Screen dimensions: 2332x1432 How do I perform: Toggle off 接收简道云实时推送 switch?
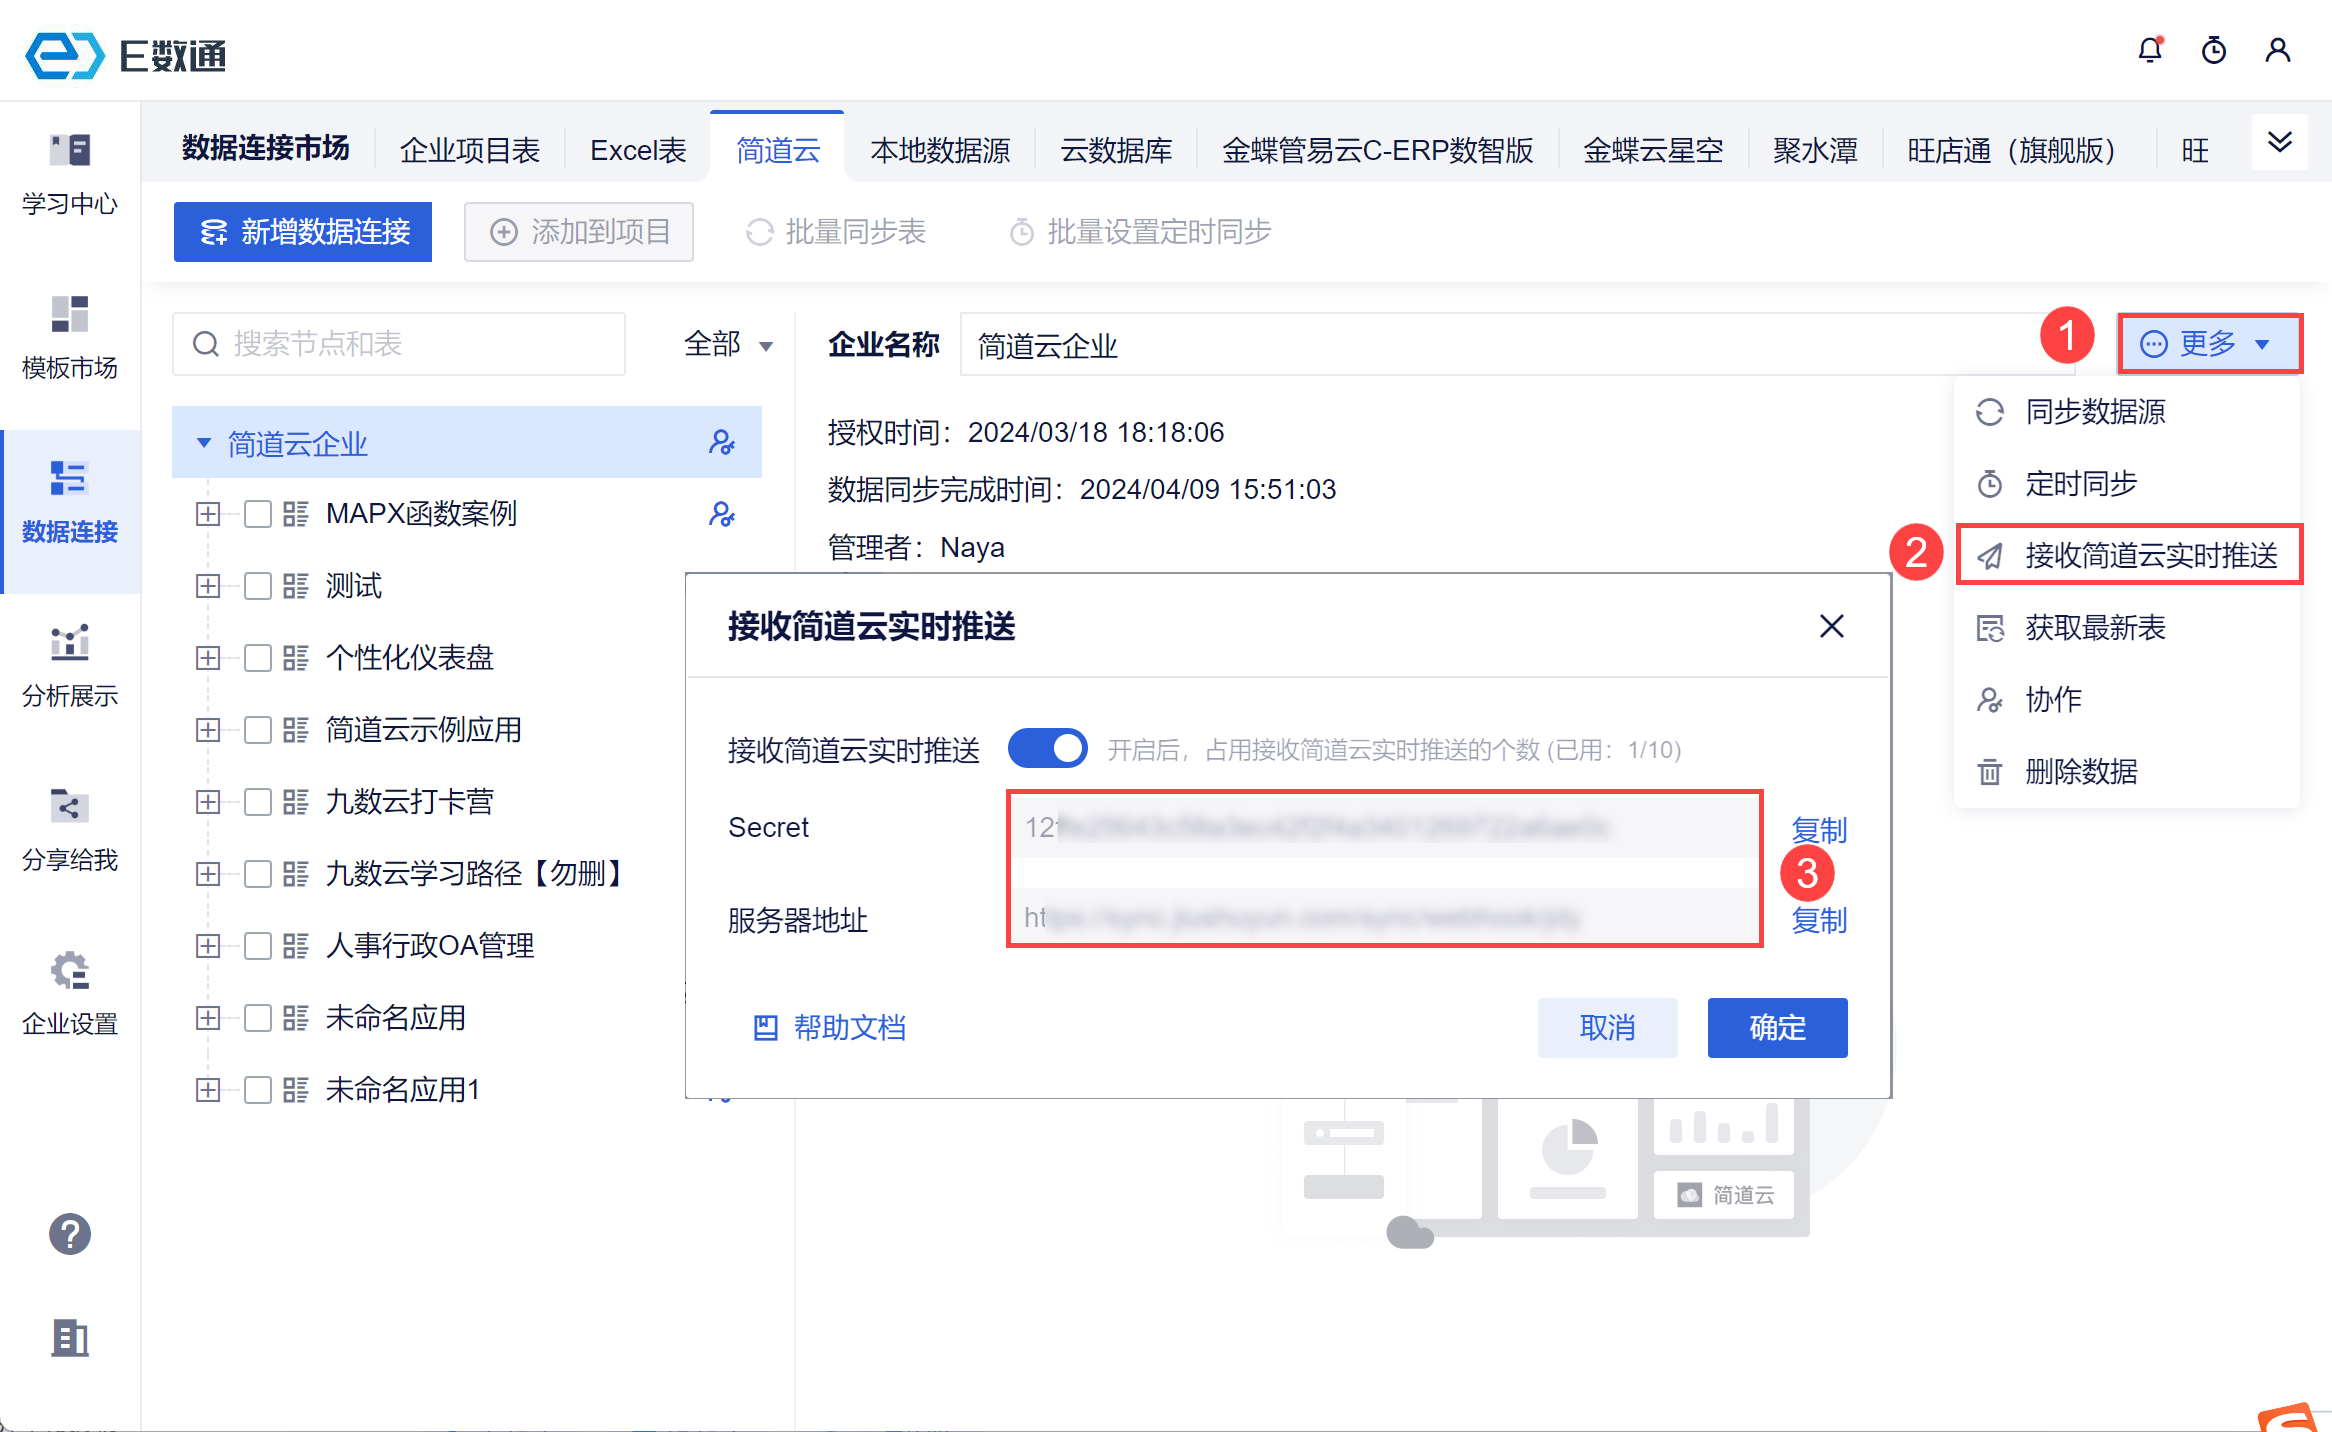point(1047,749)
